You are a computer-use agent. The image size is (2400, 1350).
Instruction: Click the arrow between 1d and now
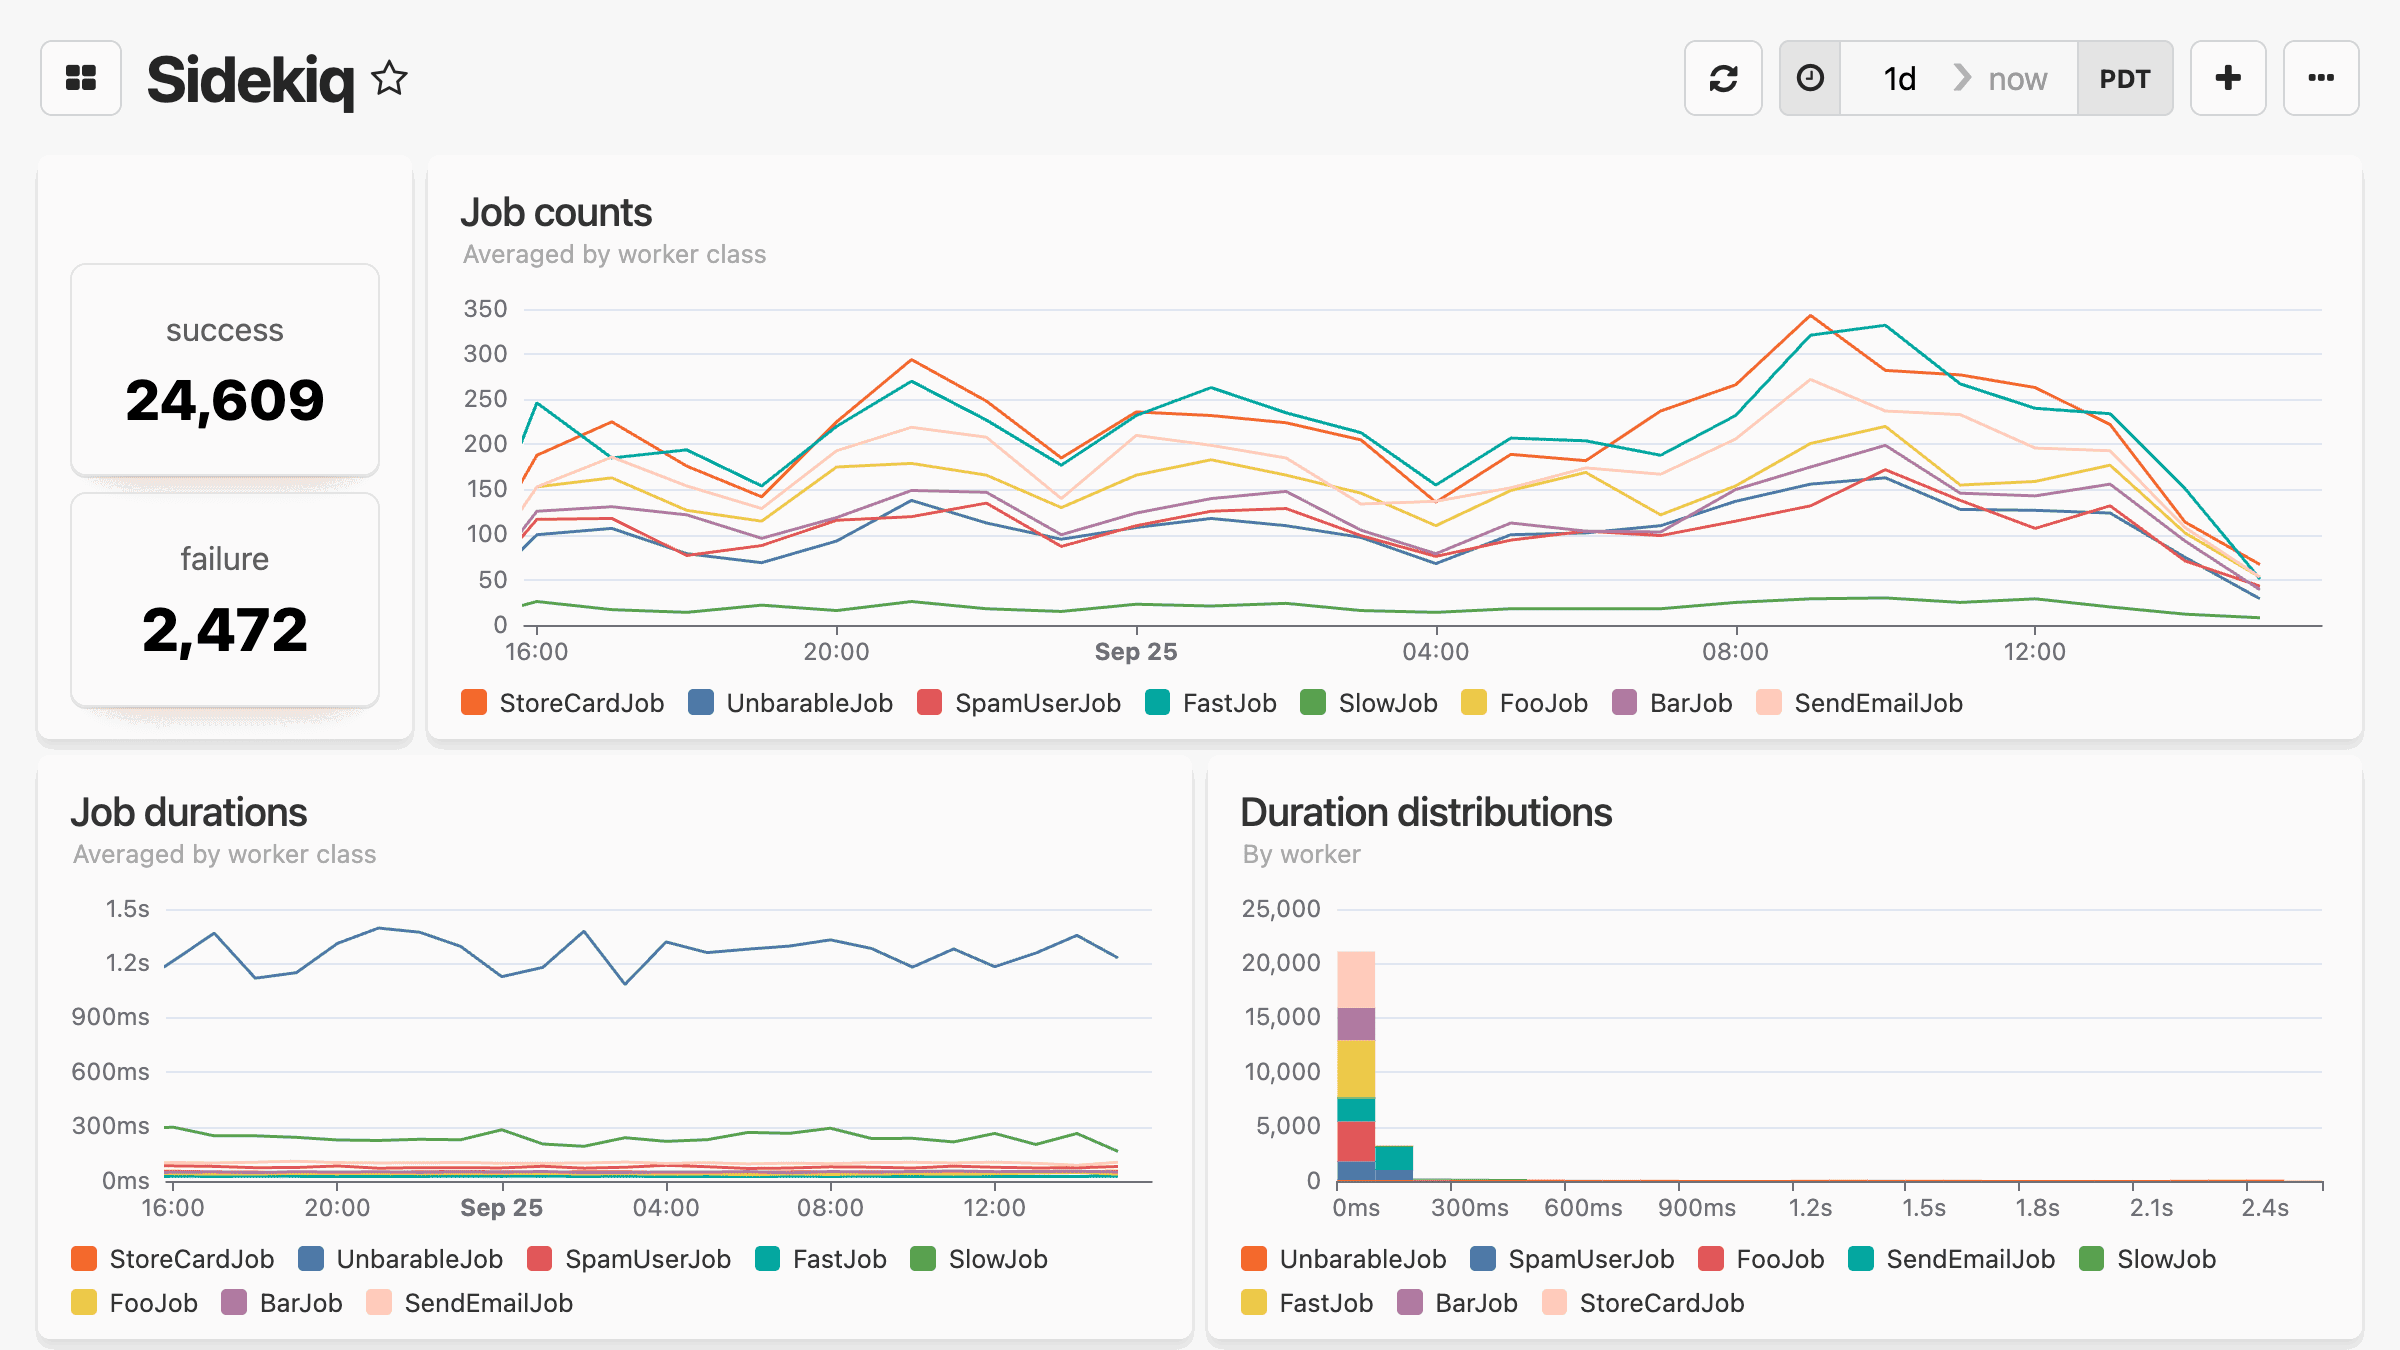(1961, 78)
